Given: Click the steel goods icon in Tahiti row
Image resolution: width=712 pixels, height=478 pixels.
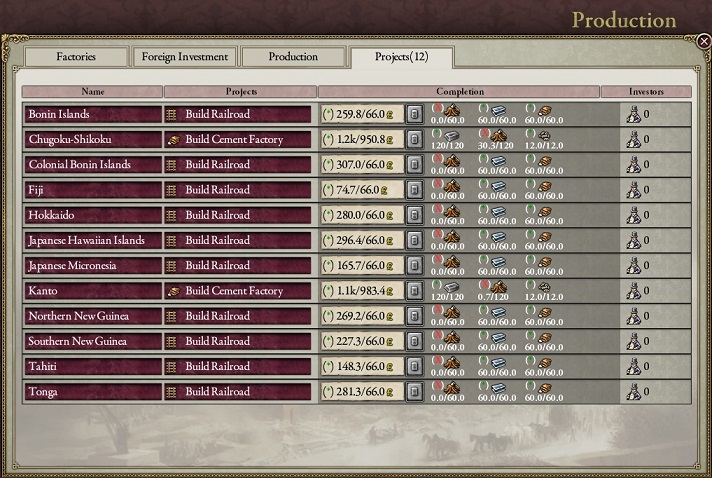Looking at the screenshot, I should [x=498, y=362].
